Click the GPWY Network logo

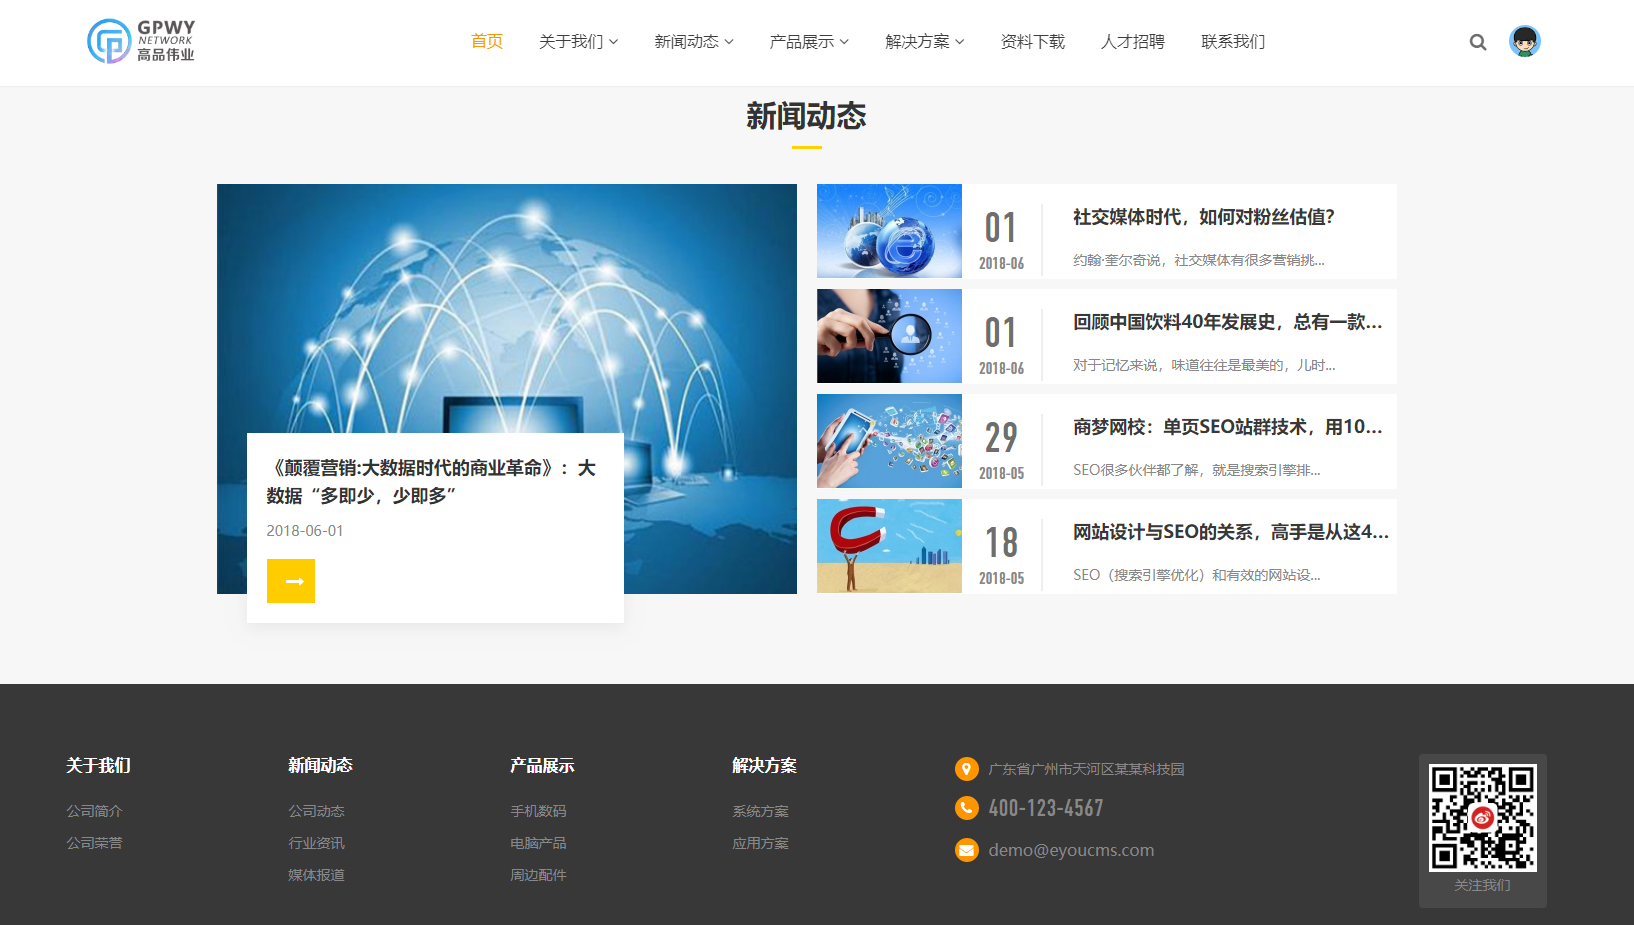141,41
